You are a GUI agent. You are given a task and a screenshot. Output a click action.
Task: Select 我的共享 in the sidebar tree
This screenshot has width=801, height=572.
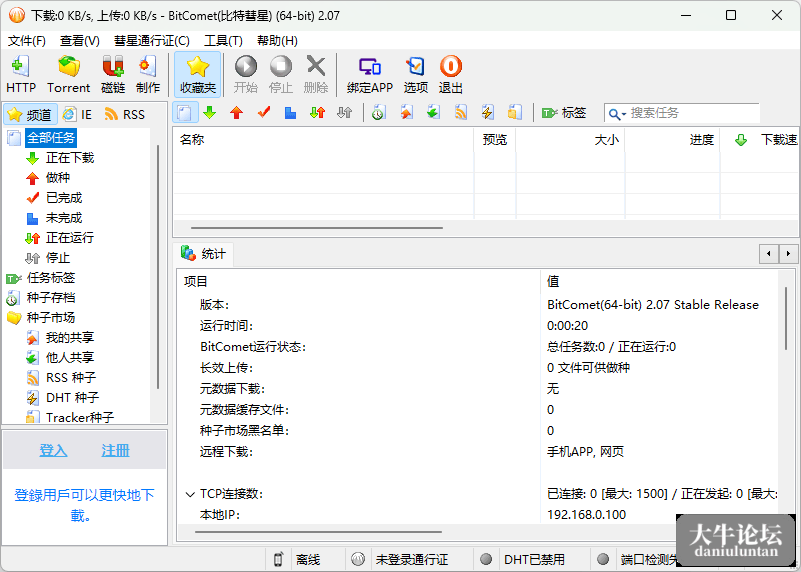(x=70, y=338)
